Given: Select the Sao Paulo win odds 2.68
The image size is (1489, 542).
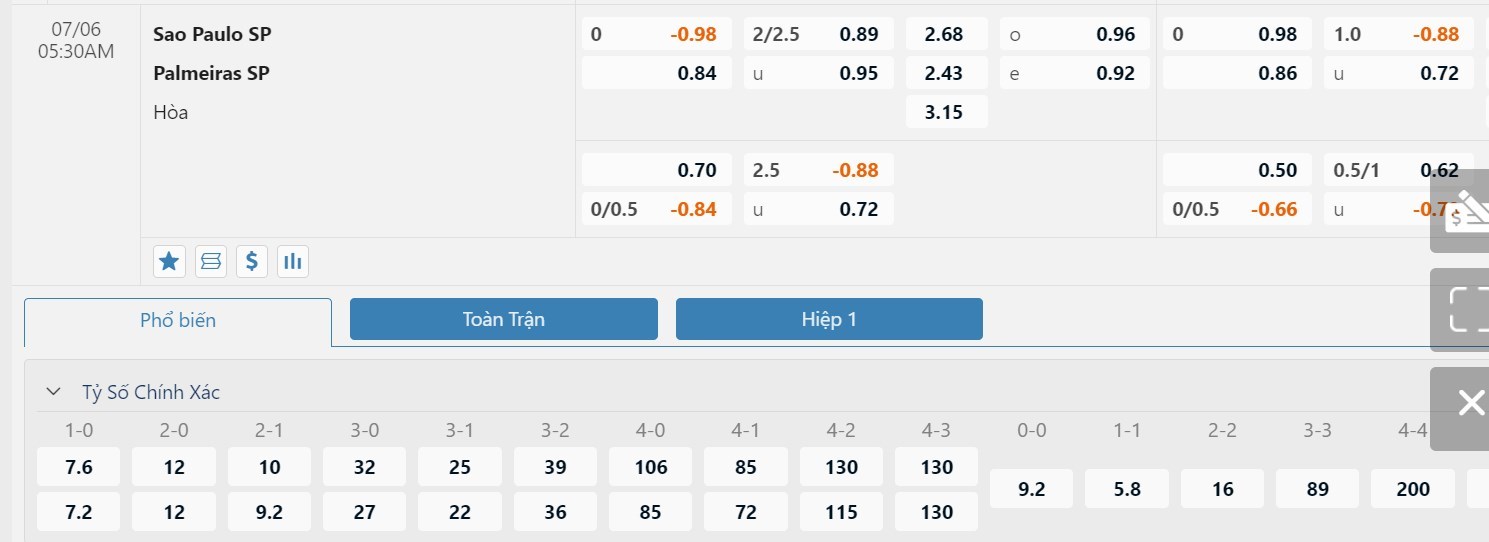Looking at the screenshot, I should click(945, 34).
